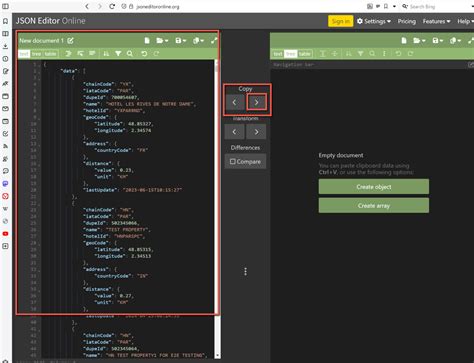474x363 pixels.
Task: Copy left panel content to right
Action: point(256,102)
